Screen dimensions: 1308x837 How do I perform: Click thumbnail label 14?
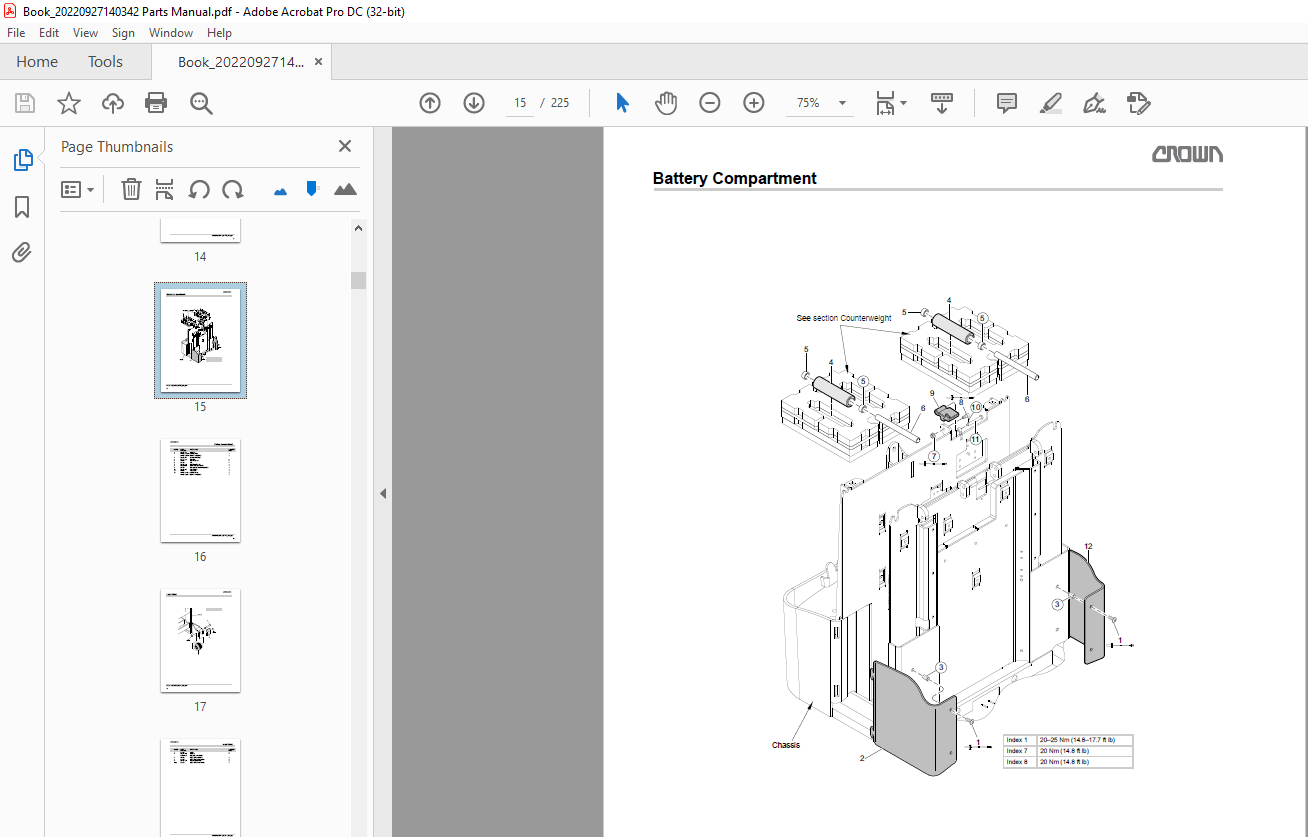point(200,257)
